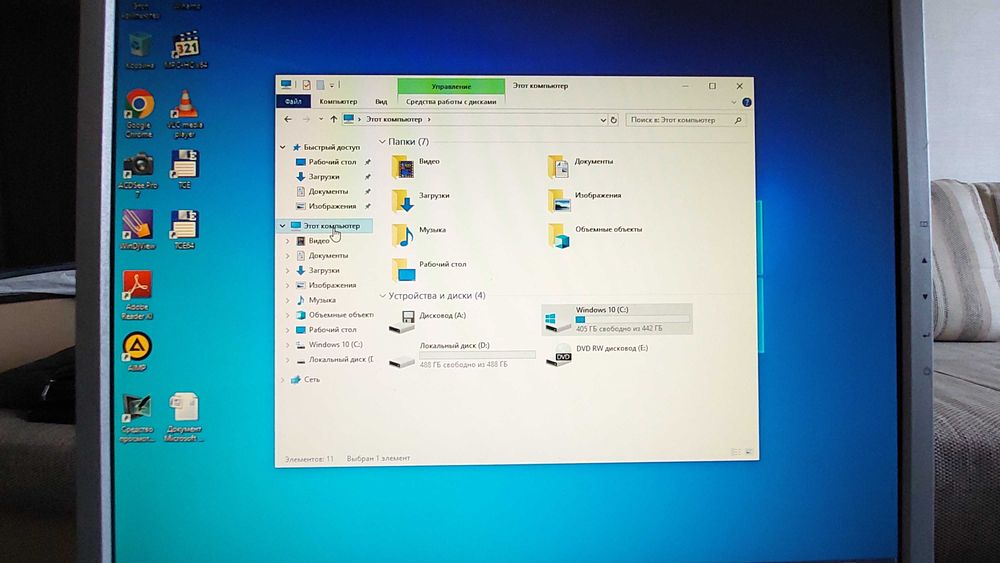
Task: Open the Объемные объекты folder in main pane
Action: click(595, 235)
